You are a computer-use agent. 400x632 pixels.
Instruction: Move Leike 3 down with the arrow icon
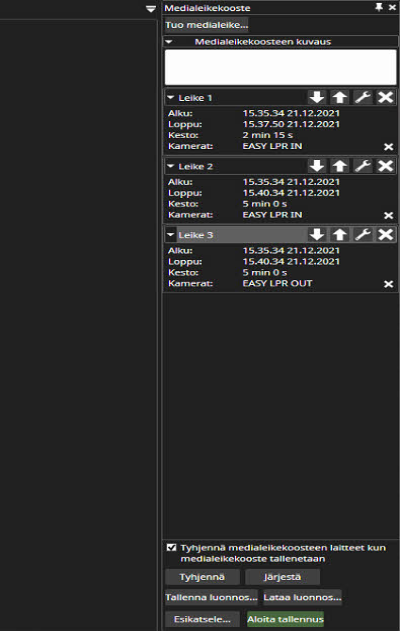tap(317, 234)
